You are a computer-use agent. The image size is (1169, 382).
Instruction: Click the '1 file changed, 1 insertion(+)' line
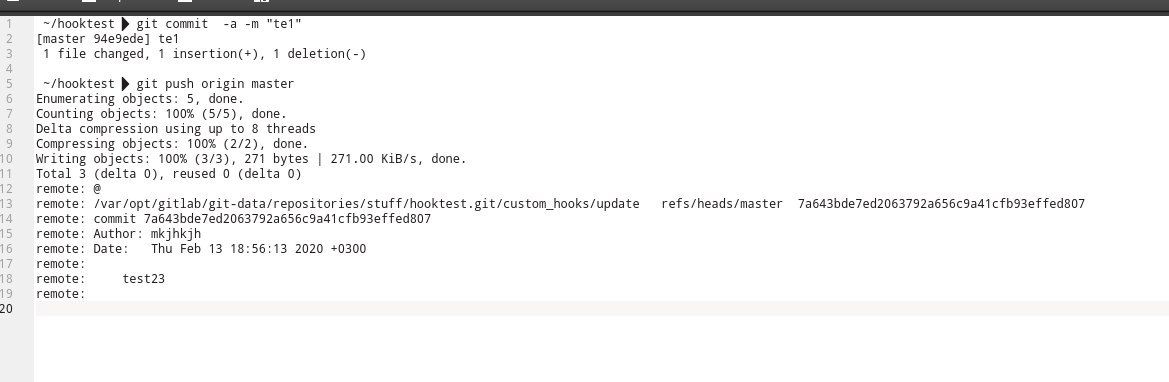tap(204, 54)
